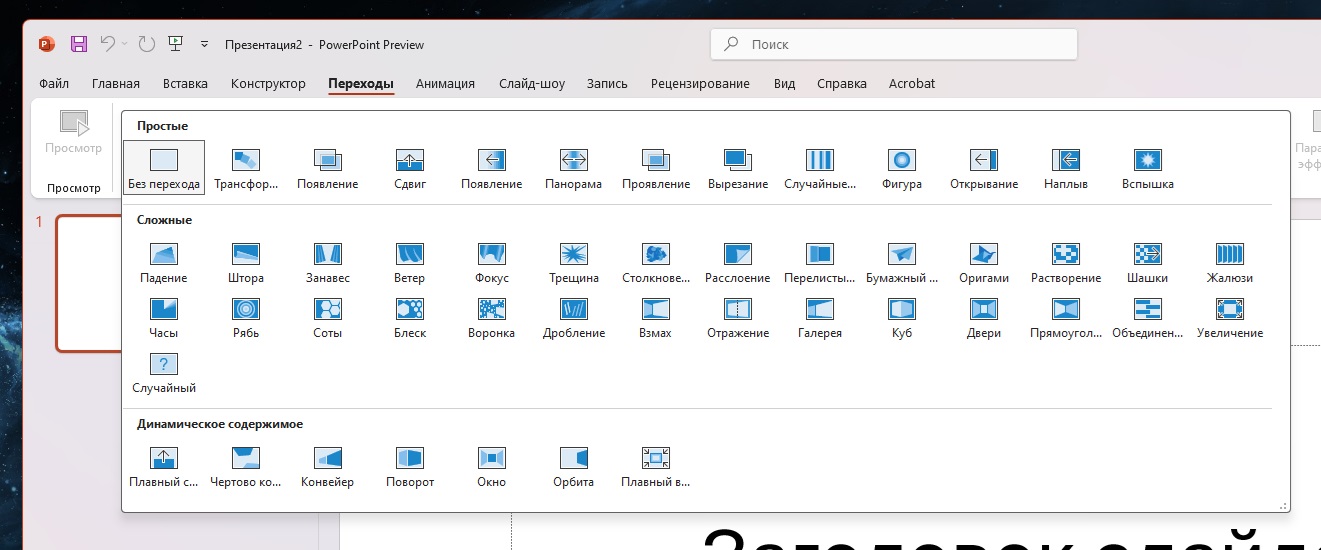Open the Рецензирование tab
1321x550 pixels.
(700, 84)
